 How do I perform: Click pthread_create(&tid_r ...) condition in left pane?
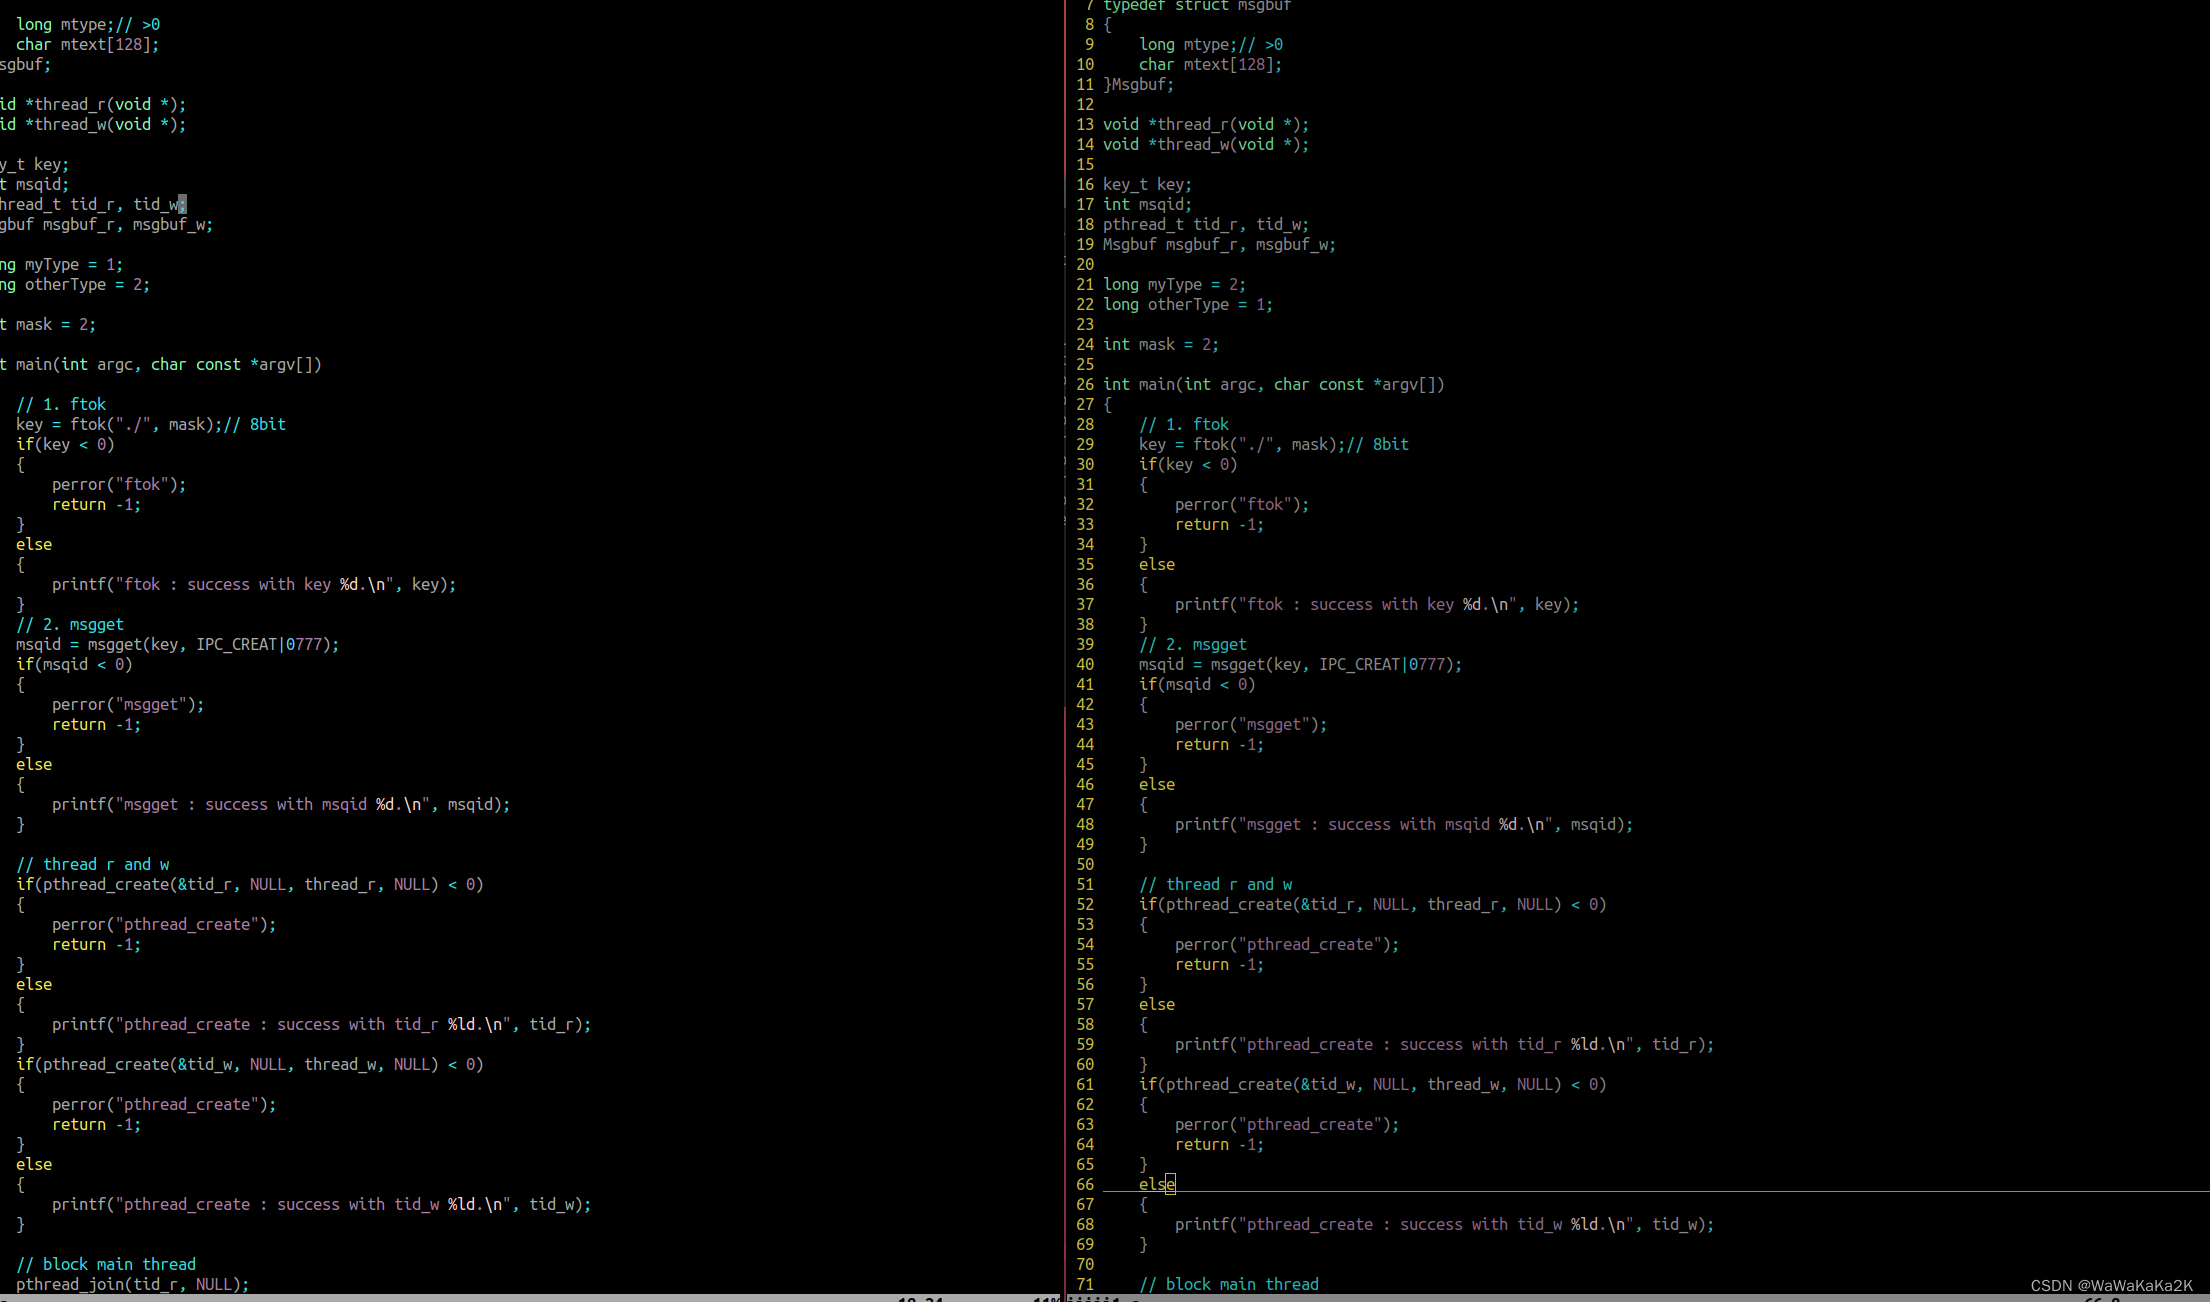pos(249,885)
